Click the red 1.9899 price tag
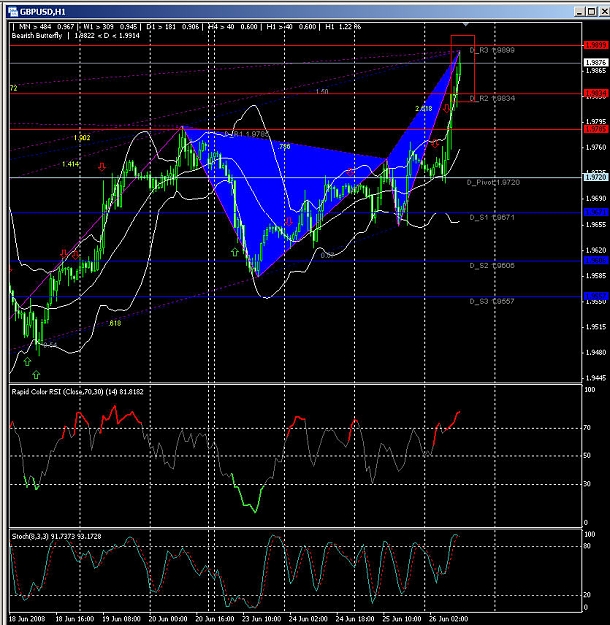 click(596, 45)
